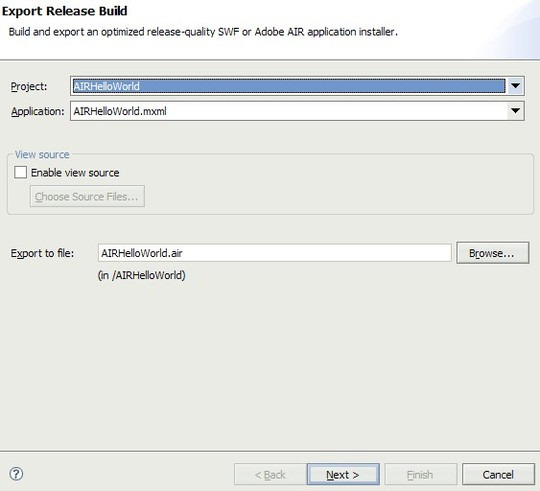
Task: Click the Export to file text field
Action: [x=274, y=253]
